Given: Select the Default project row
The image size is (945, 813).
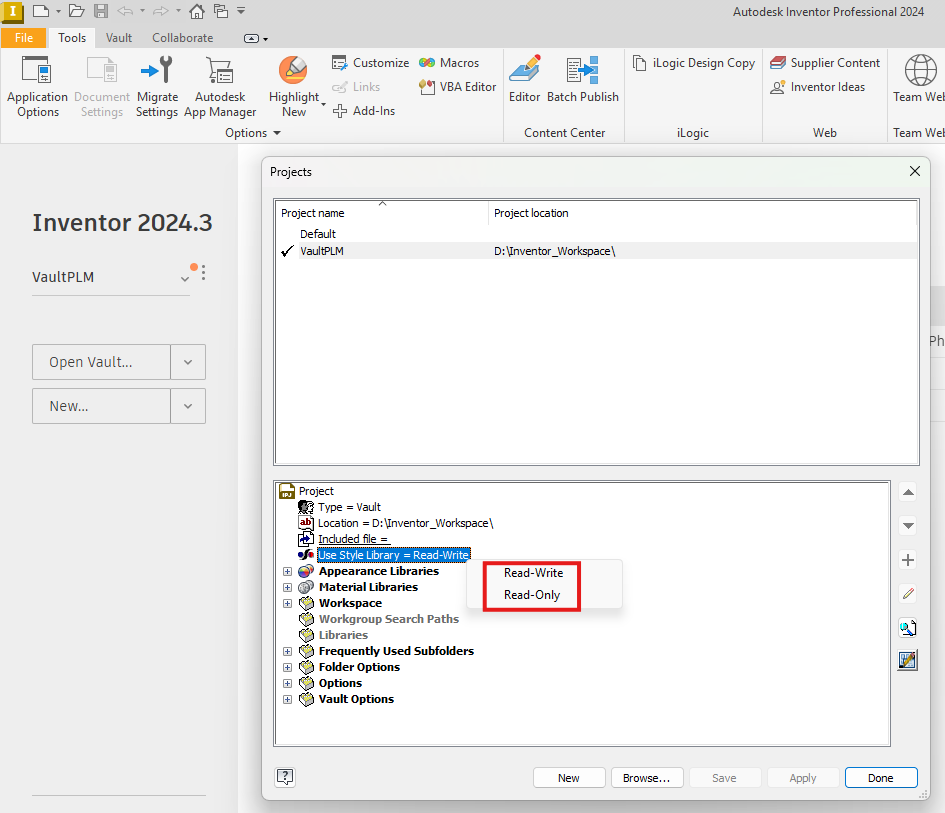Looking at the screenshot, I should click(597, 234).
